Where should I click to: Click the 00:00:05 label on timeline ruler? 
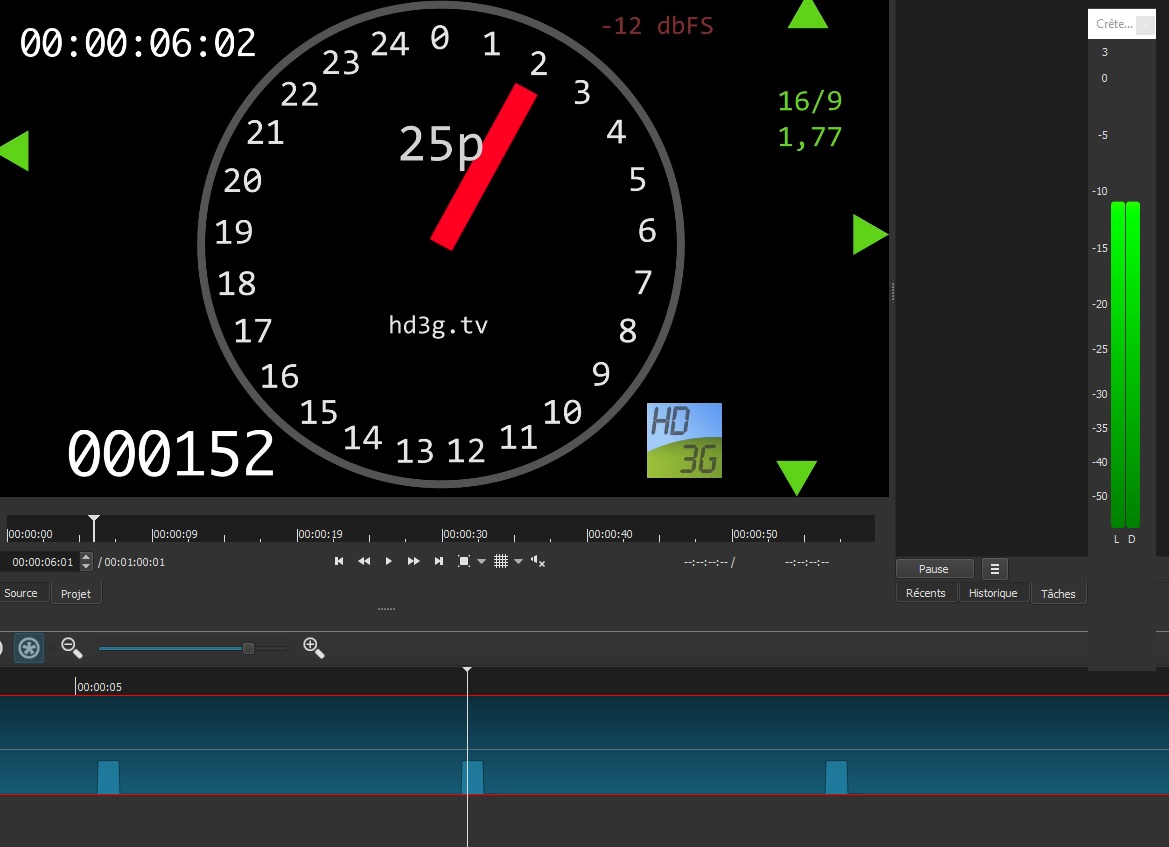(x=98, y=687)
